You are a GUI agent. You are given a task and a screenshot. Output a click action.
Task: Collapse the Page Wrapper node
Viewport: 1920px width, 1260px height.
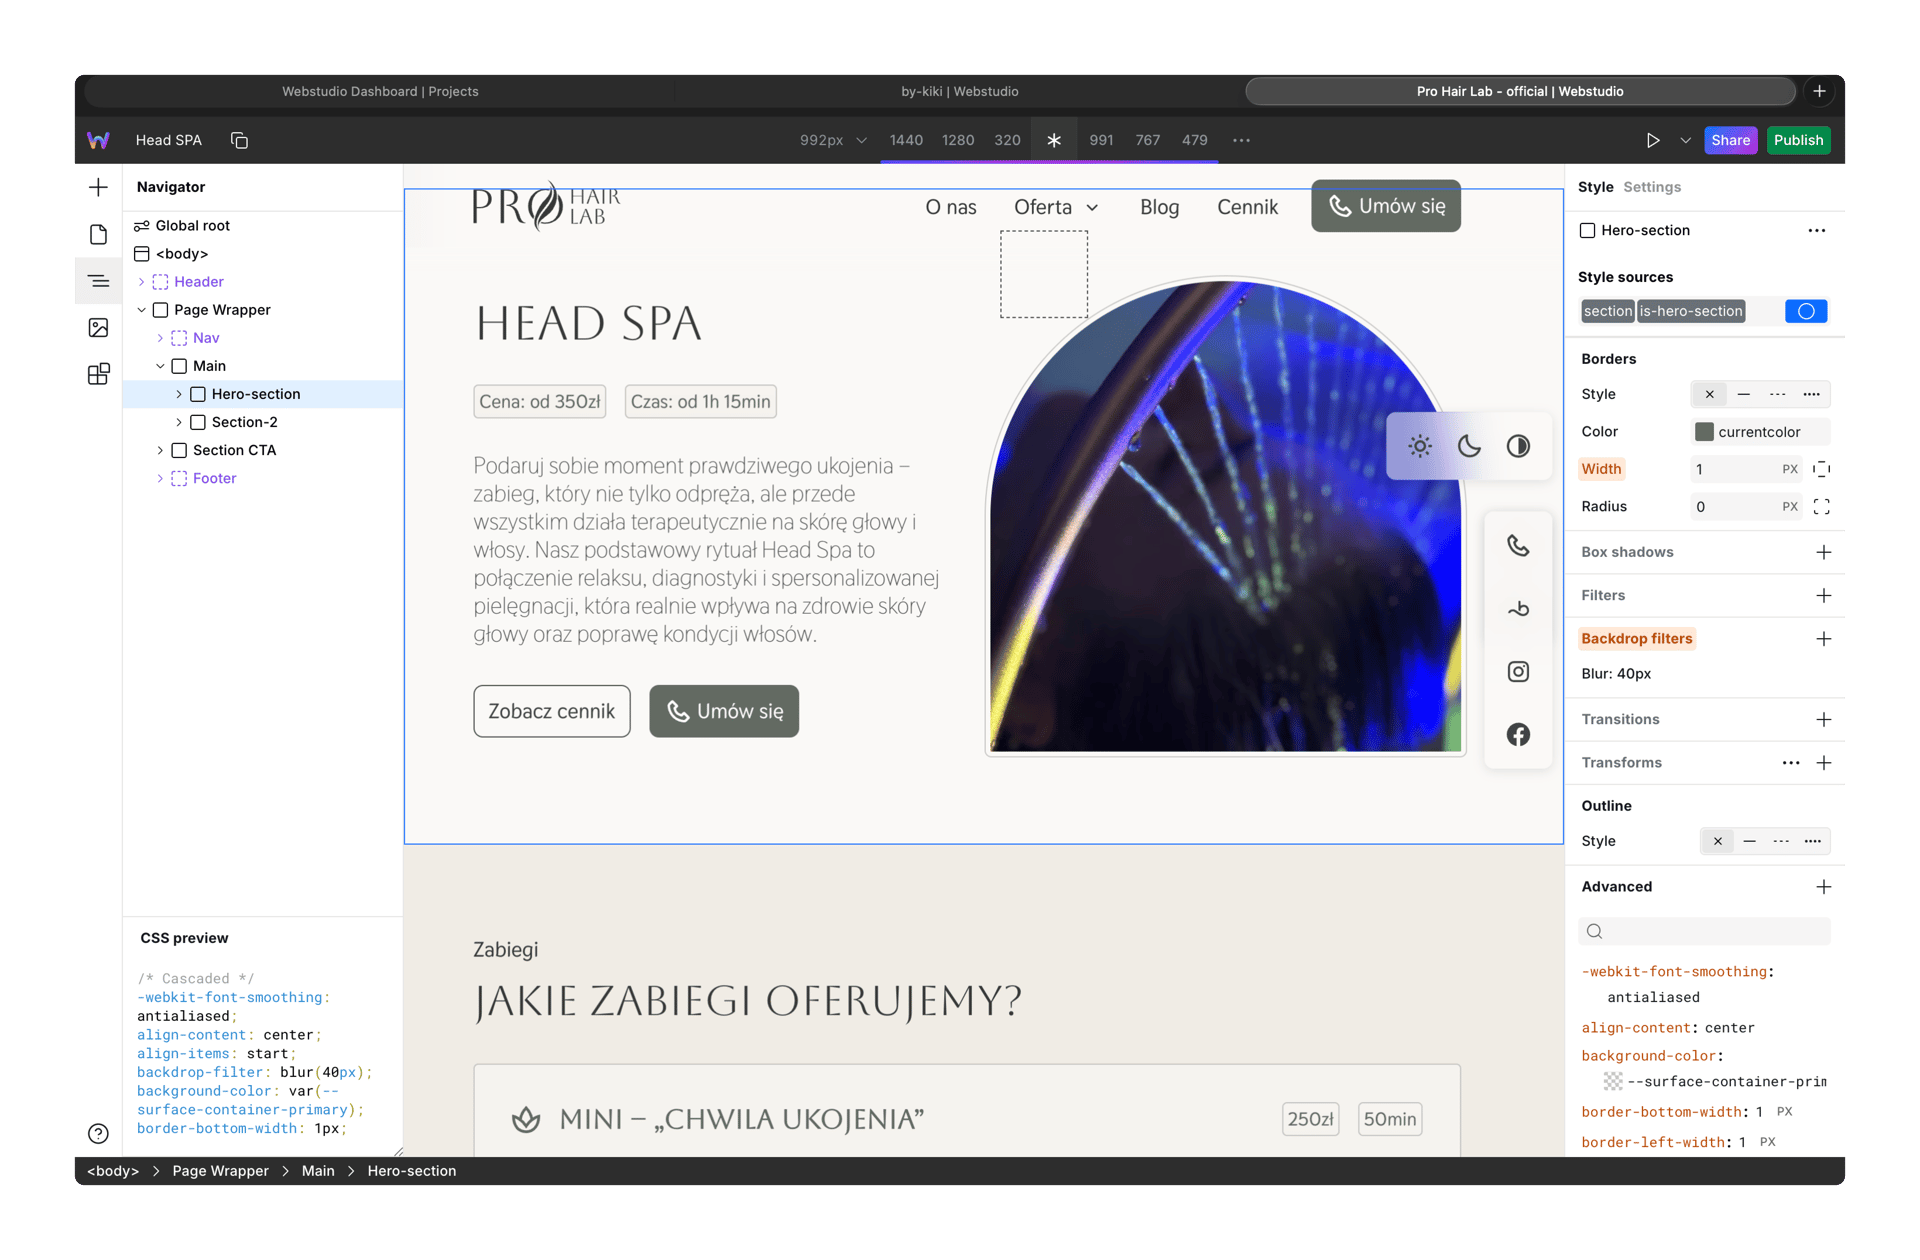pyautogui.click(x=141, y=310)
